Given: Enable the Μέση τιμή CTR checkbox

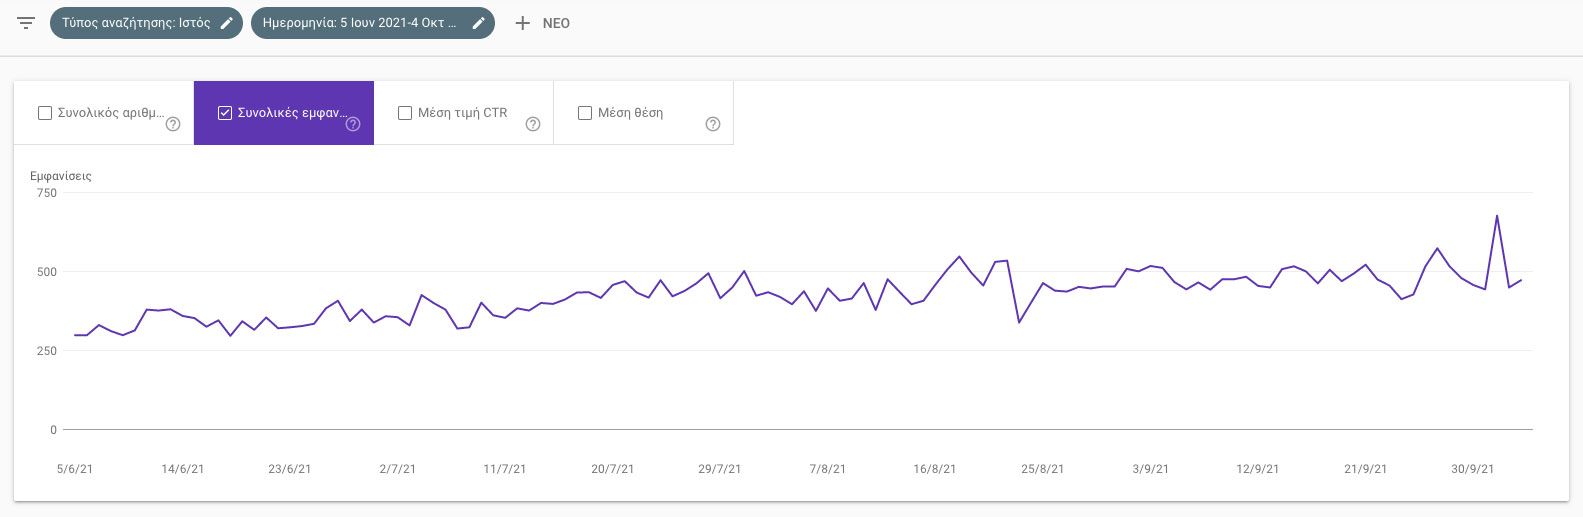Looking at the screenshot, I should pyautogui.click(x=405, y=113).
